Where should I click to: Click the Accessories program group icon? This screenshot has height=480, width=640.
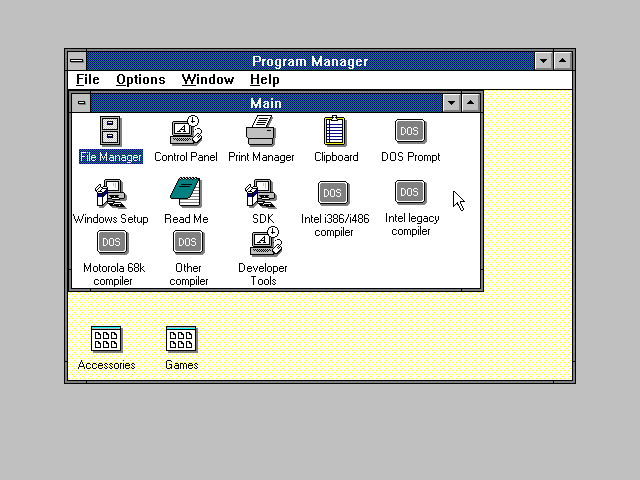click(106, 339)
